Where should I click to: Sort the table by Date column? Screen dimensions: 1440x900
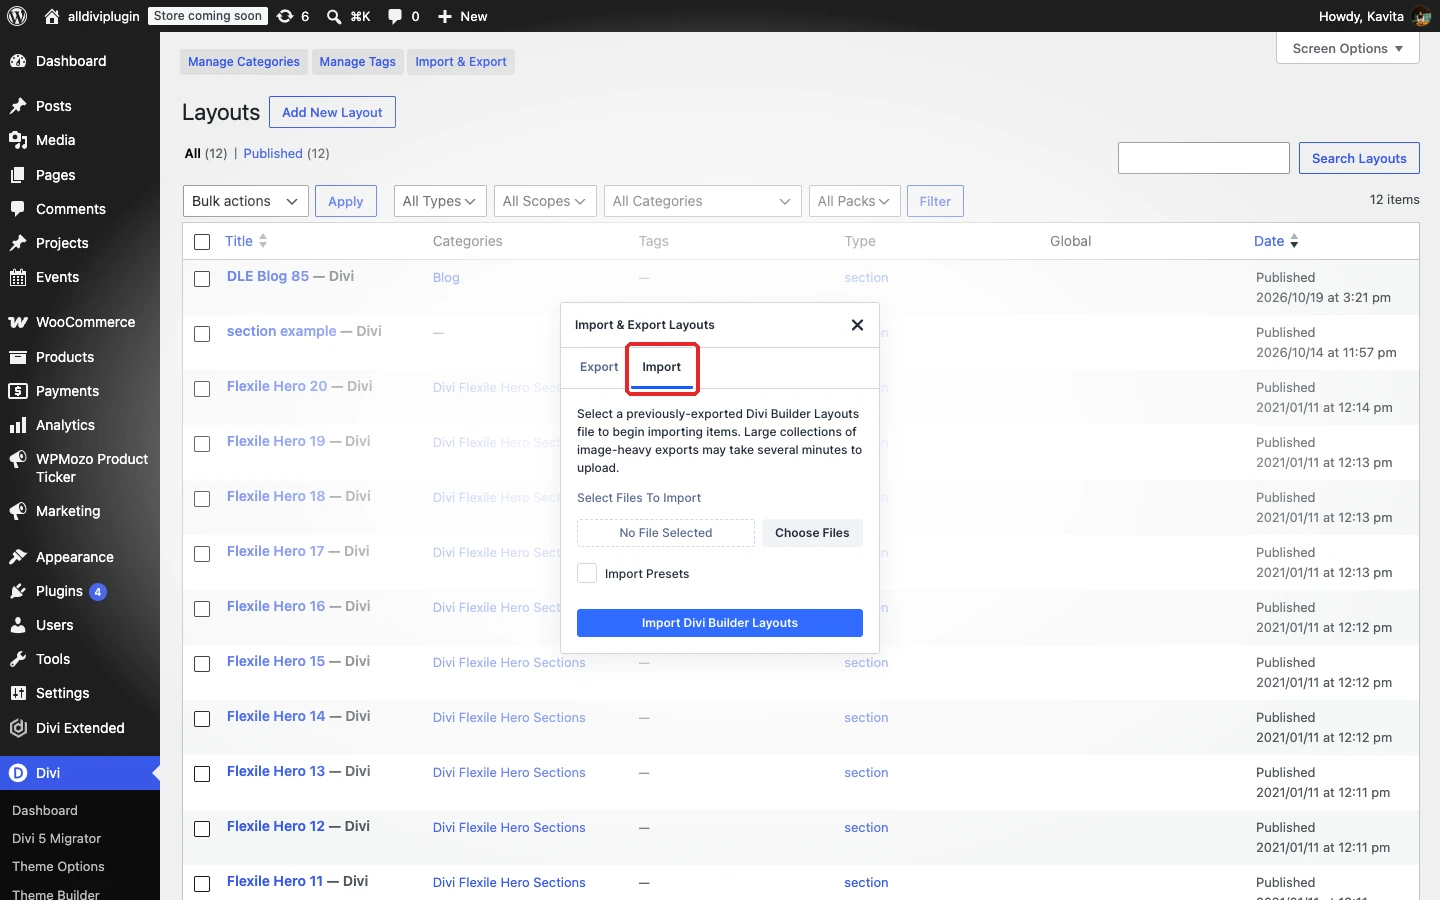pyautogui.click(x=1276, y=241)
